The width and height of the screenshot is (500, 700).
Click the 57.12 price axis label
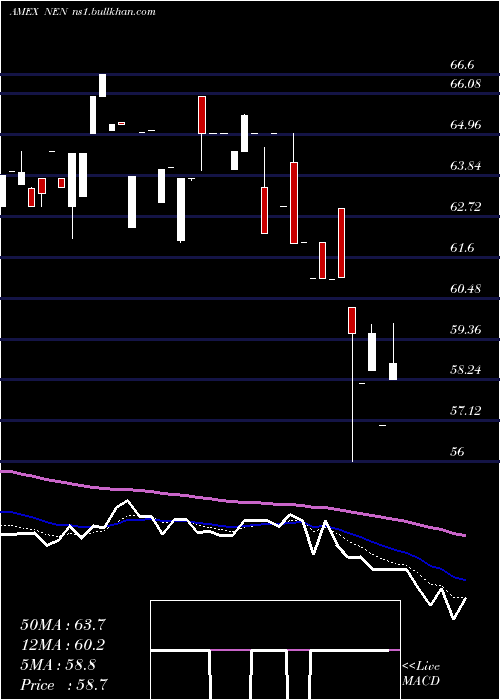pyautogui.click(x=466, y=411)
